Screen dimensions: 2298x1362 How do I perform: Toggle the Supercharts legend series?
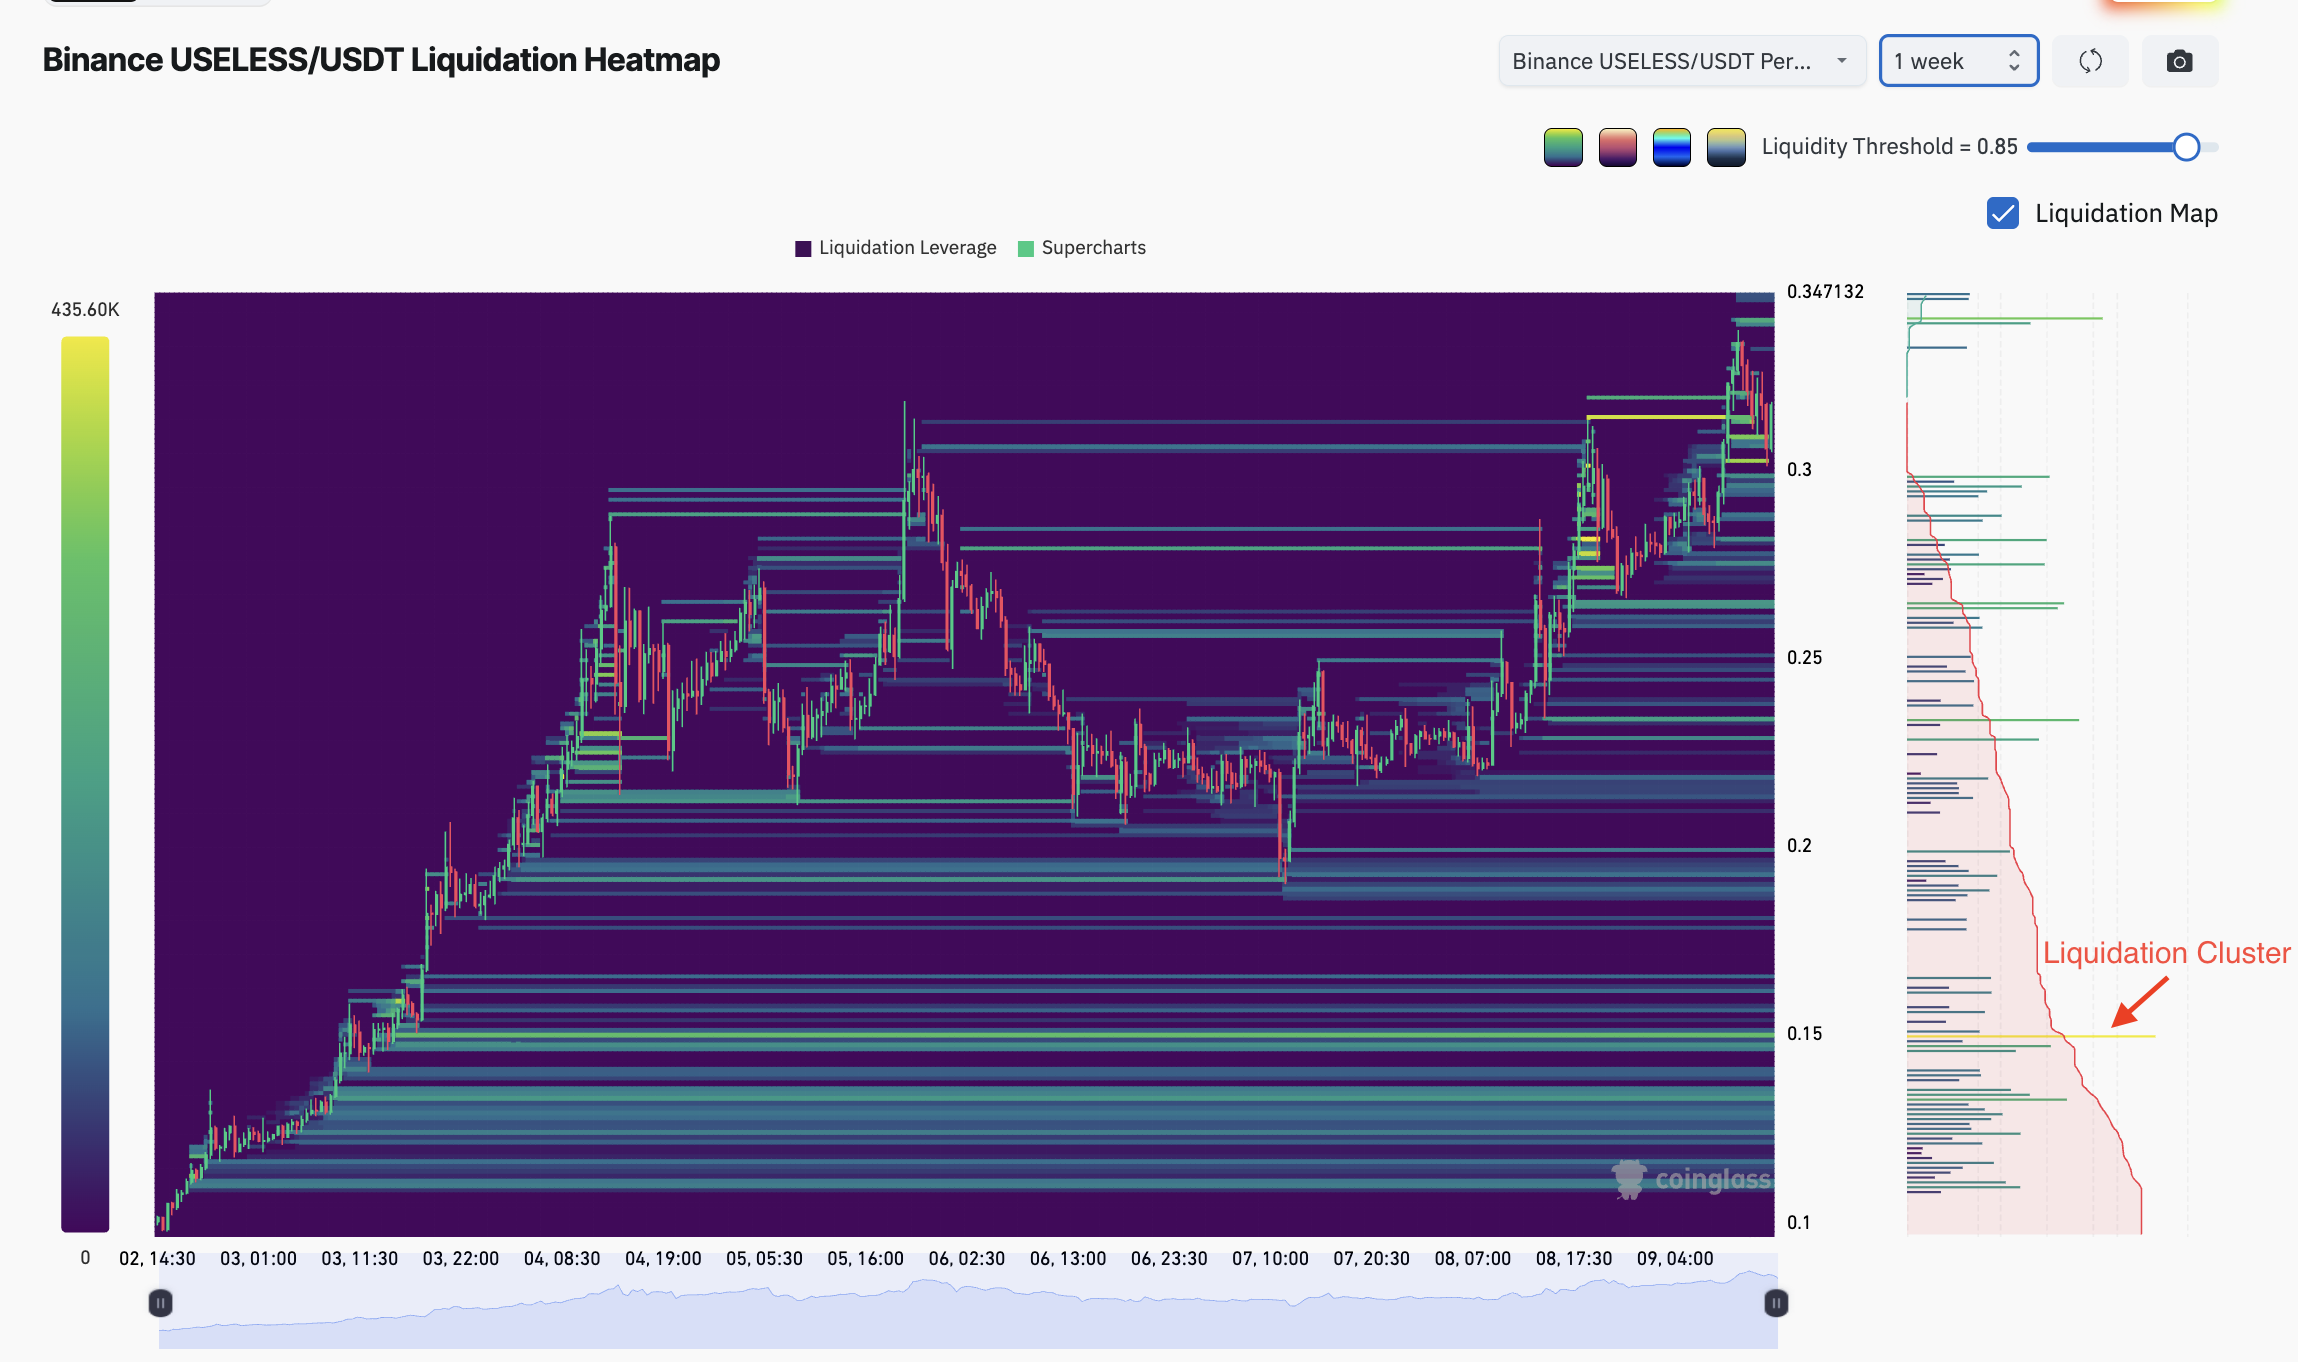1082,248
